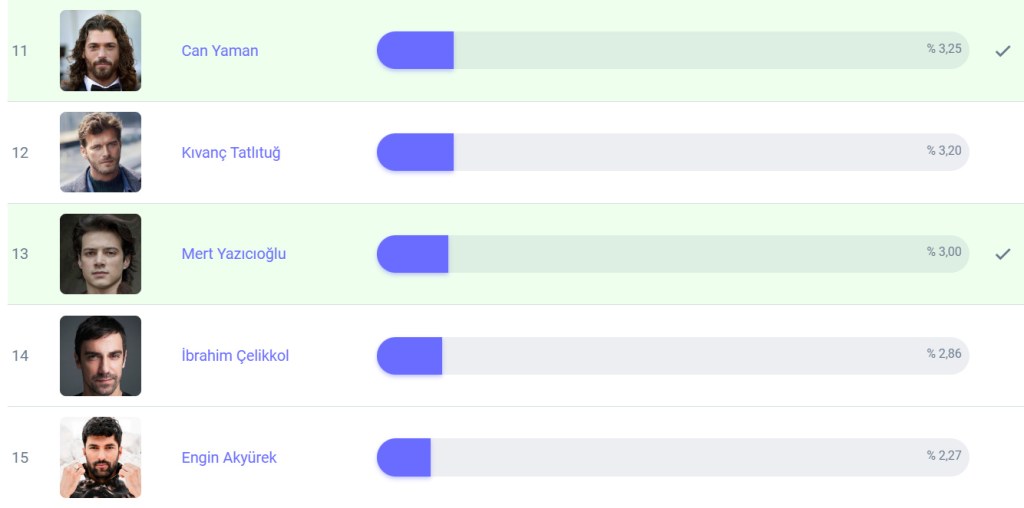Click the filled vote bar for Can Yaman
Viewport: 1024px width, 508px height.
point(415,51)
